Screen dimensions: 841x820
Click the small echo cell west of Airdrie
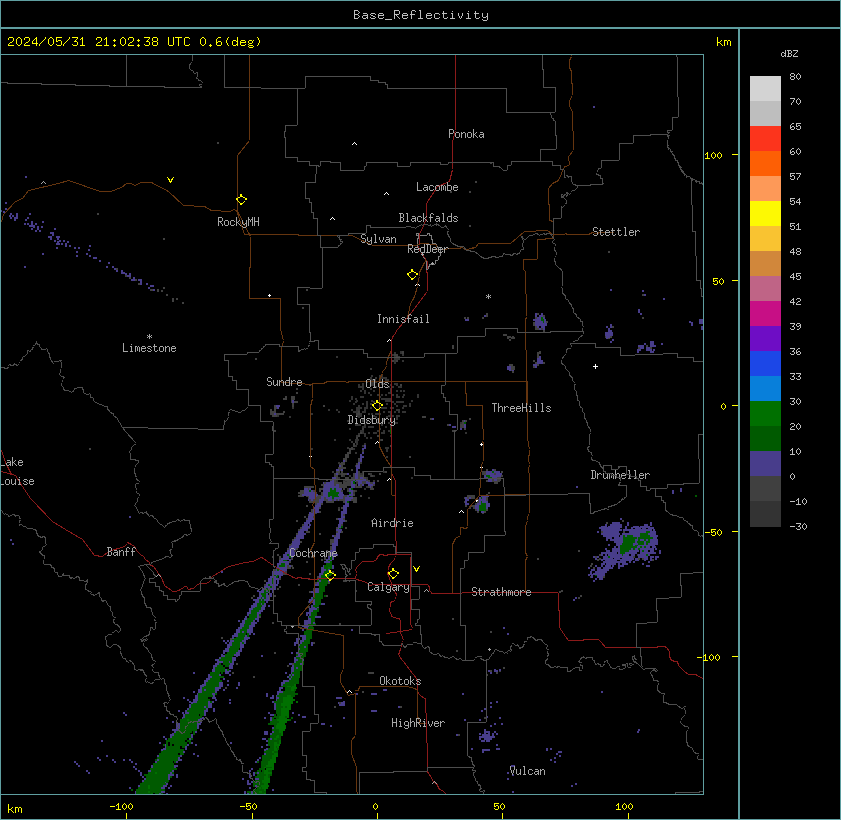coord(331,492)
